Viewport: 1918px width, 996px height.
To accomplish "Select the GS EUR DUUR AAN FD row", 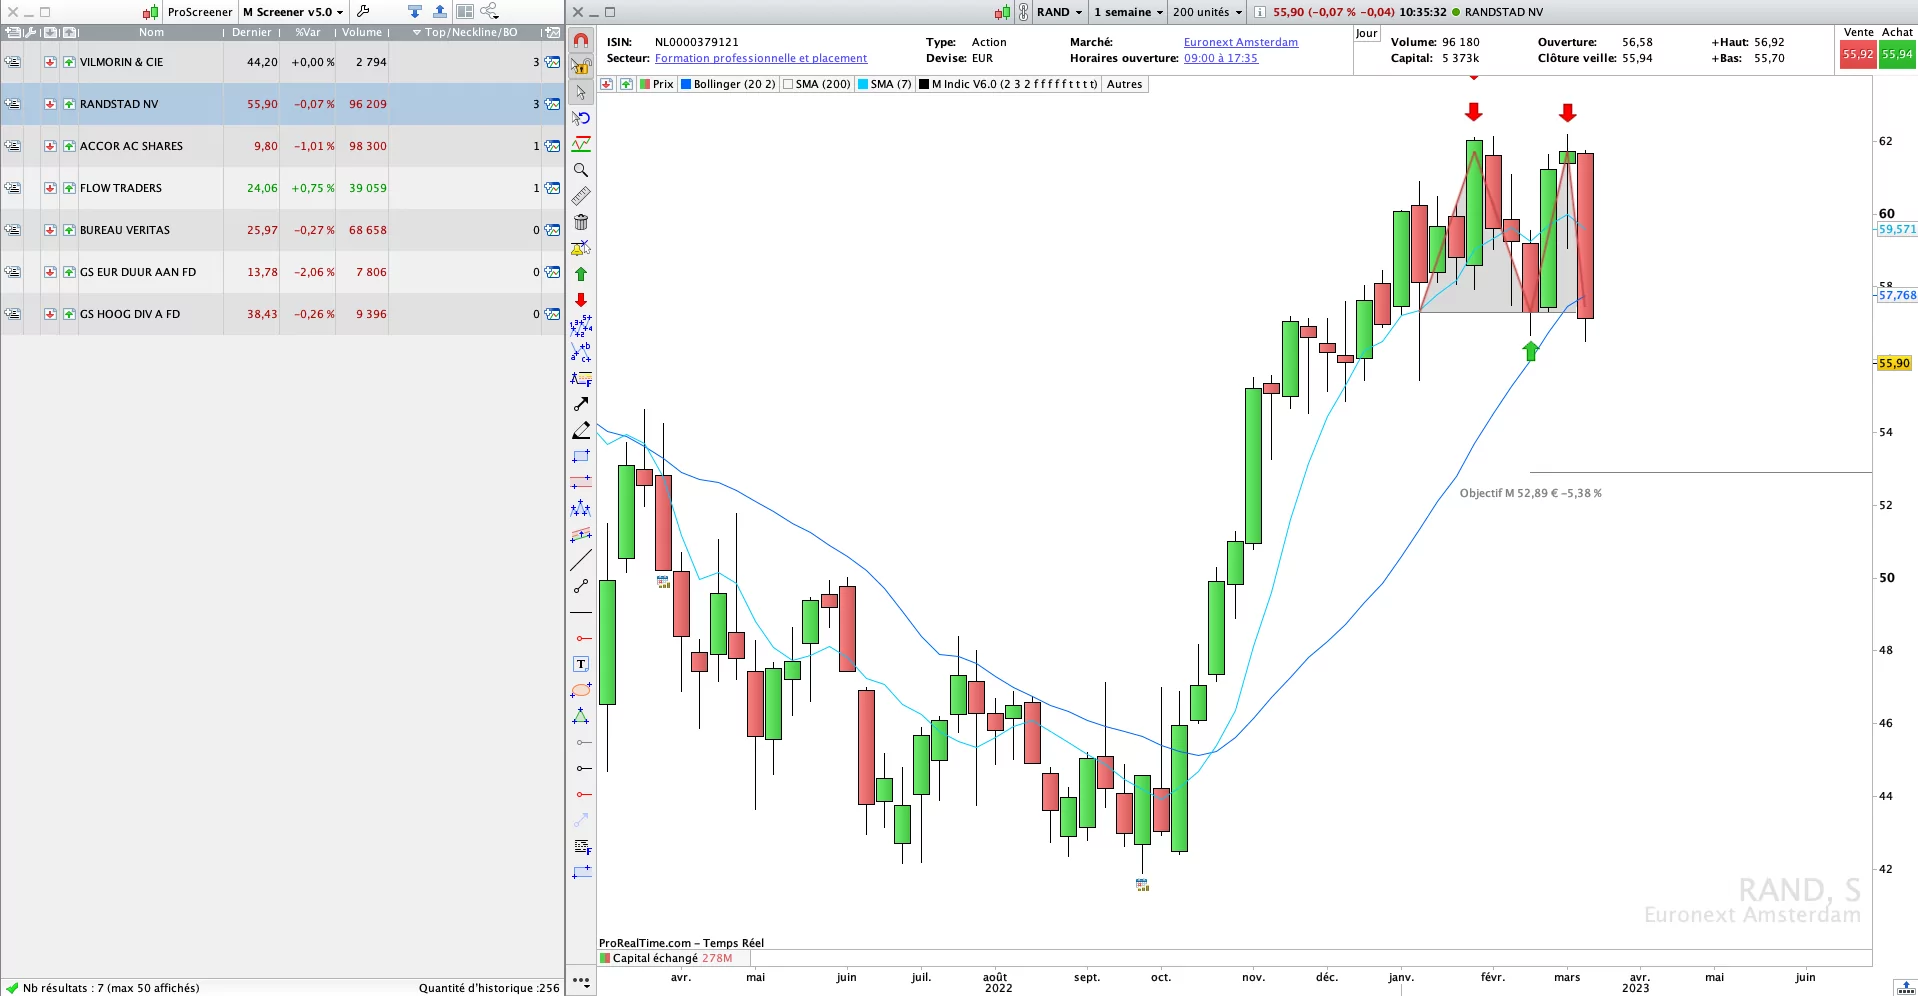I will (282, 272).
